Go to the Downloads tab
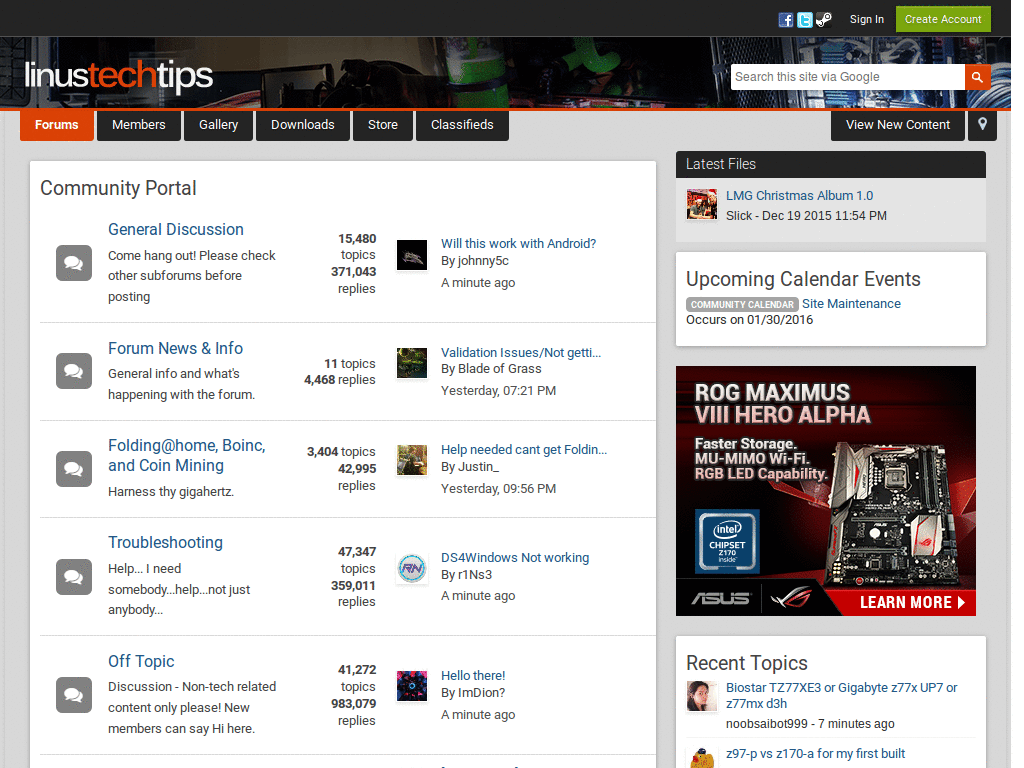The width and height of the screenshot is (1024, 768). (x=302, y=125)
